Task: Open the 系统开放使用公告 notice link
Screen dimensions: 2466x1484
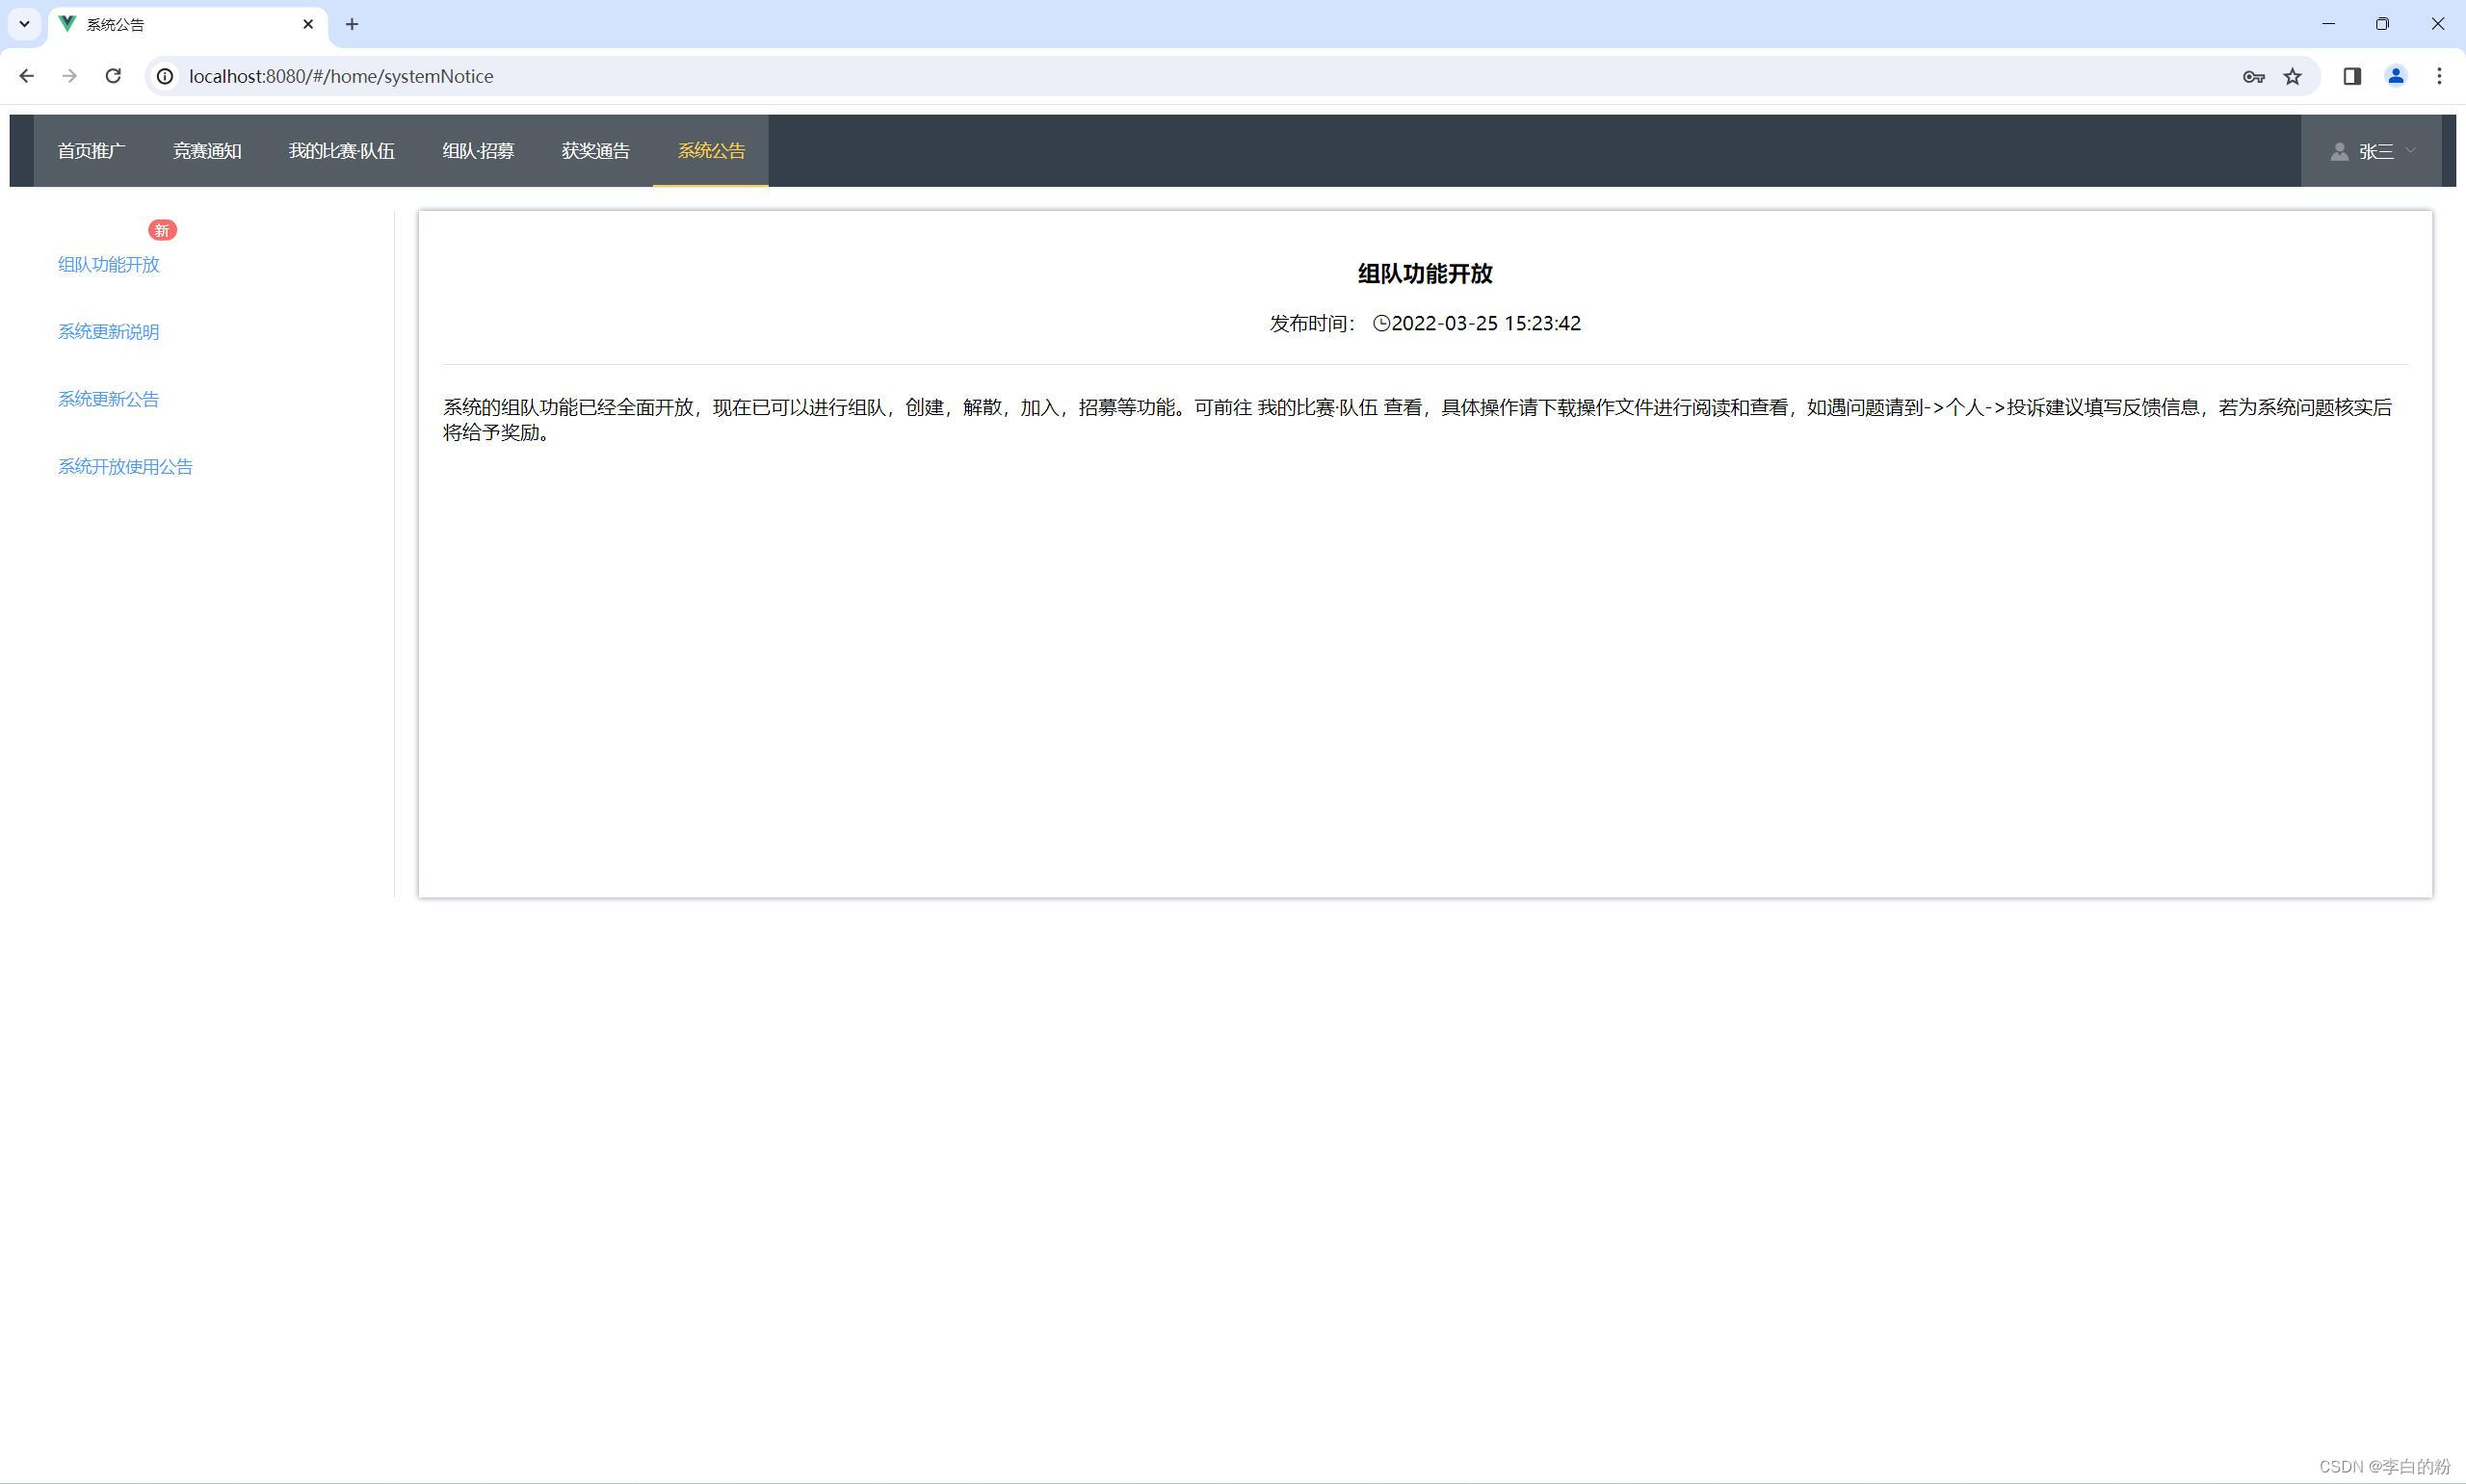Action: pos(125,466)
